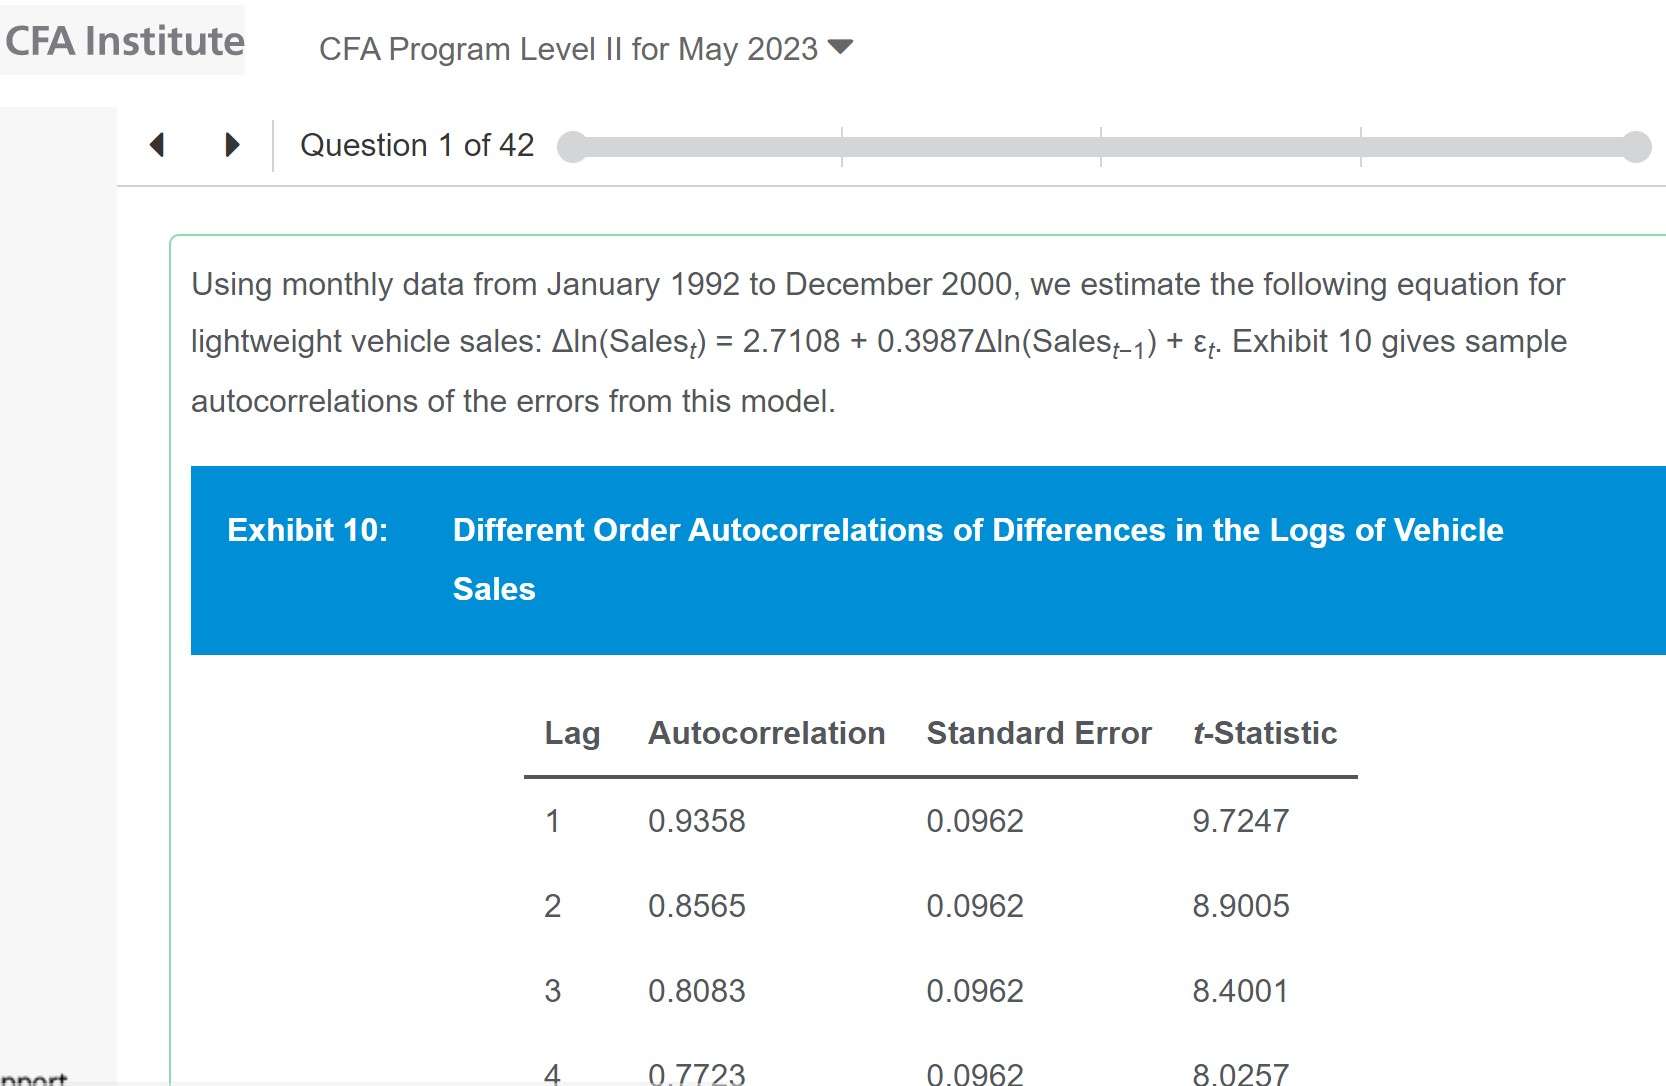Image resolution: width=1666 pixels, height=1086 pixels.
Task: Select the t-Statistic column header
Action: (x=1265, y=733)
